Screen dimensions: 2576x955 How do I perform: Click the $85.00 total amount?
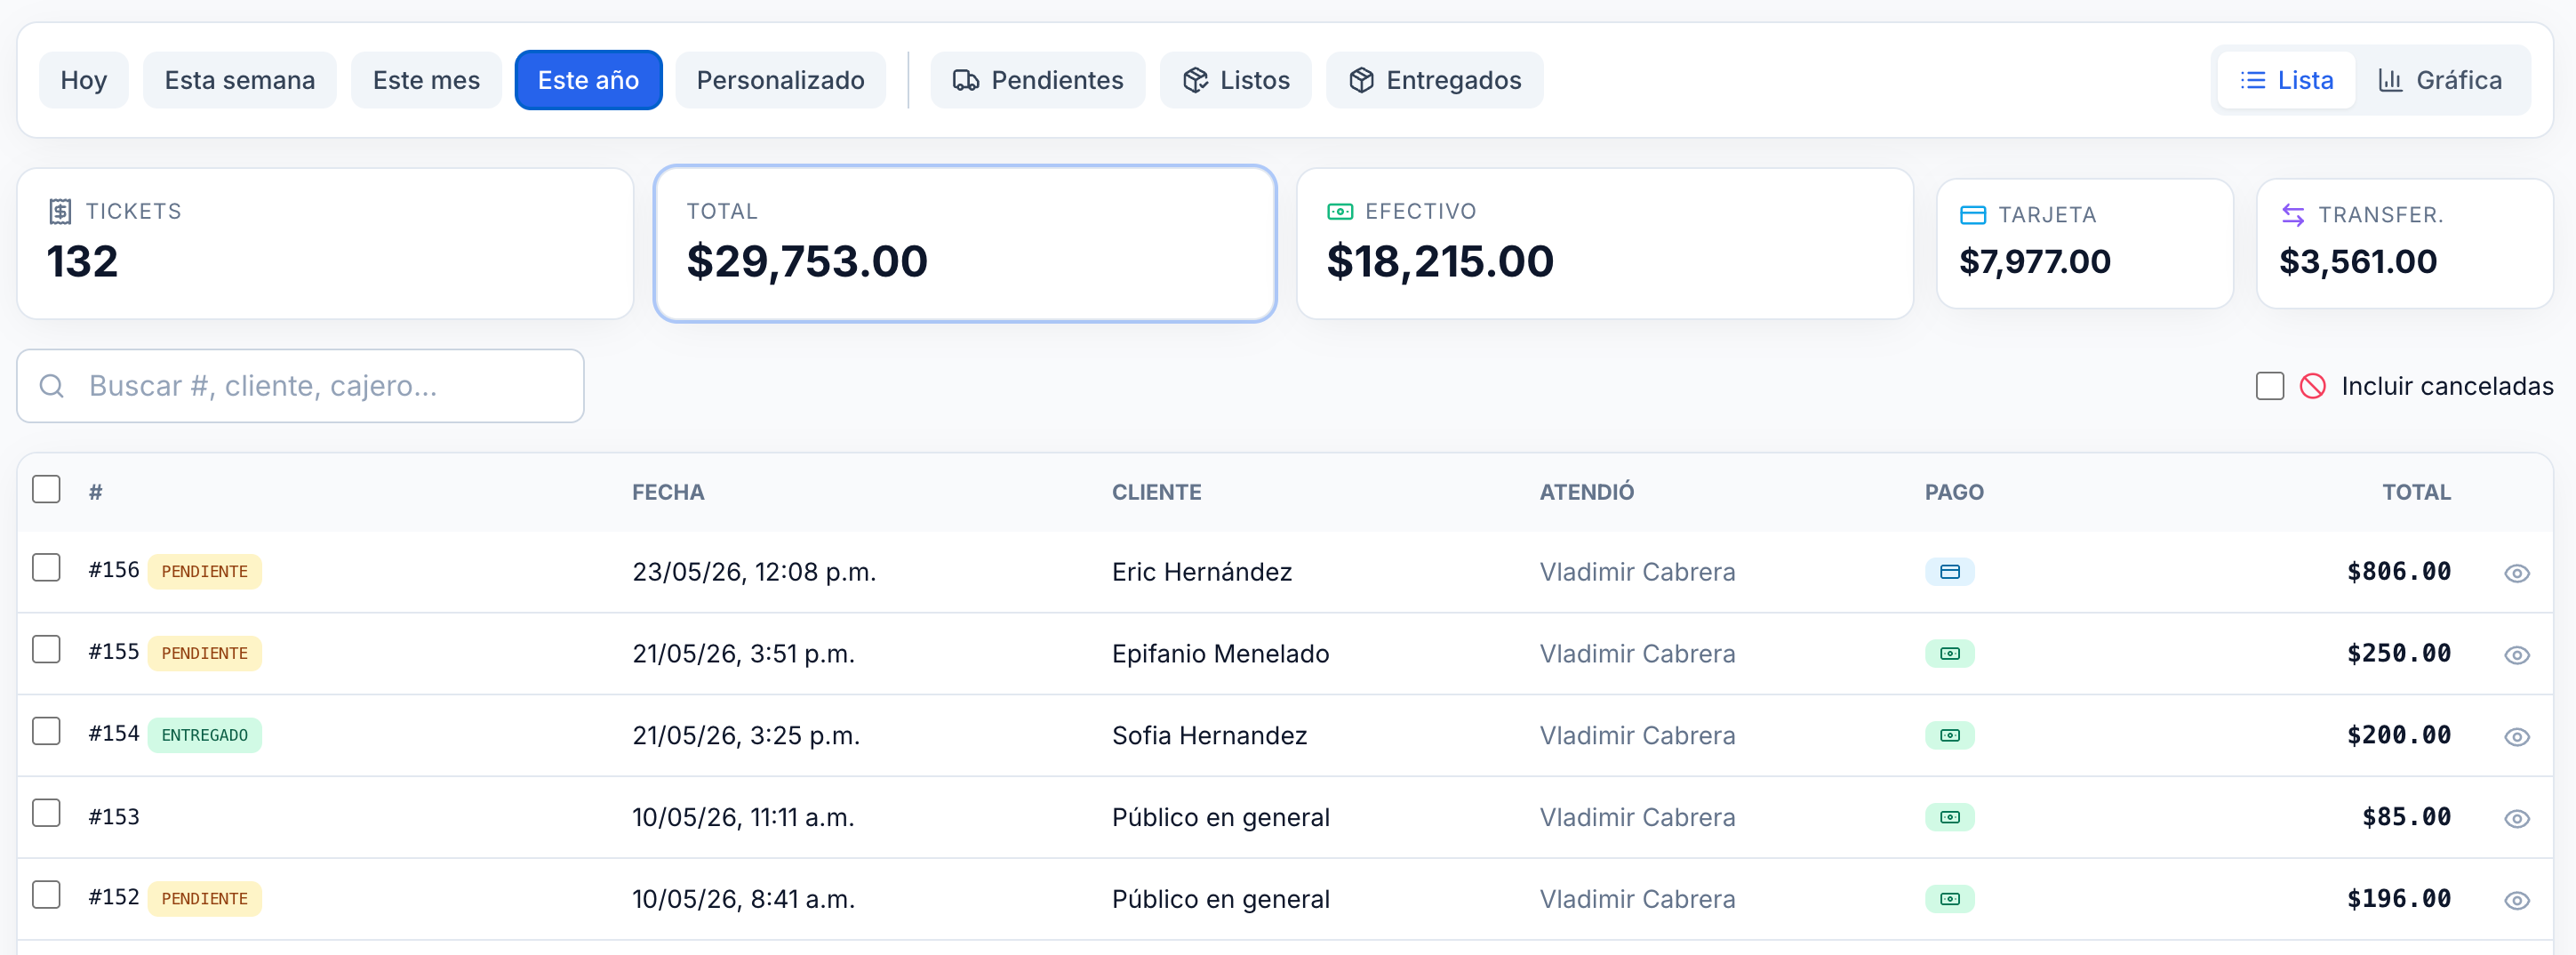(x=2406, y=818)
